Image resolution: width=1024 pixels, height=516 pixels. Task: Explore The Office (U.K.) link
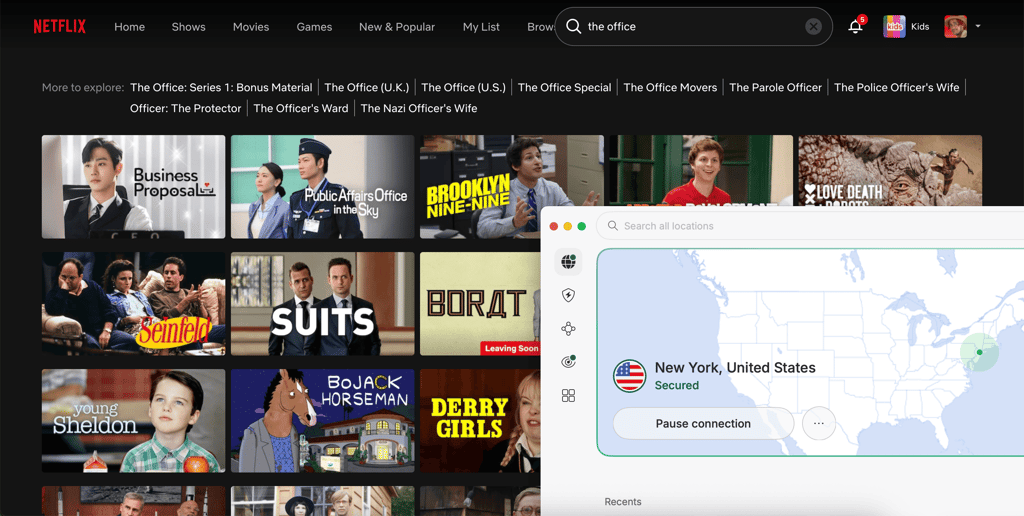click(367, 87)
